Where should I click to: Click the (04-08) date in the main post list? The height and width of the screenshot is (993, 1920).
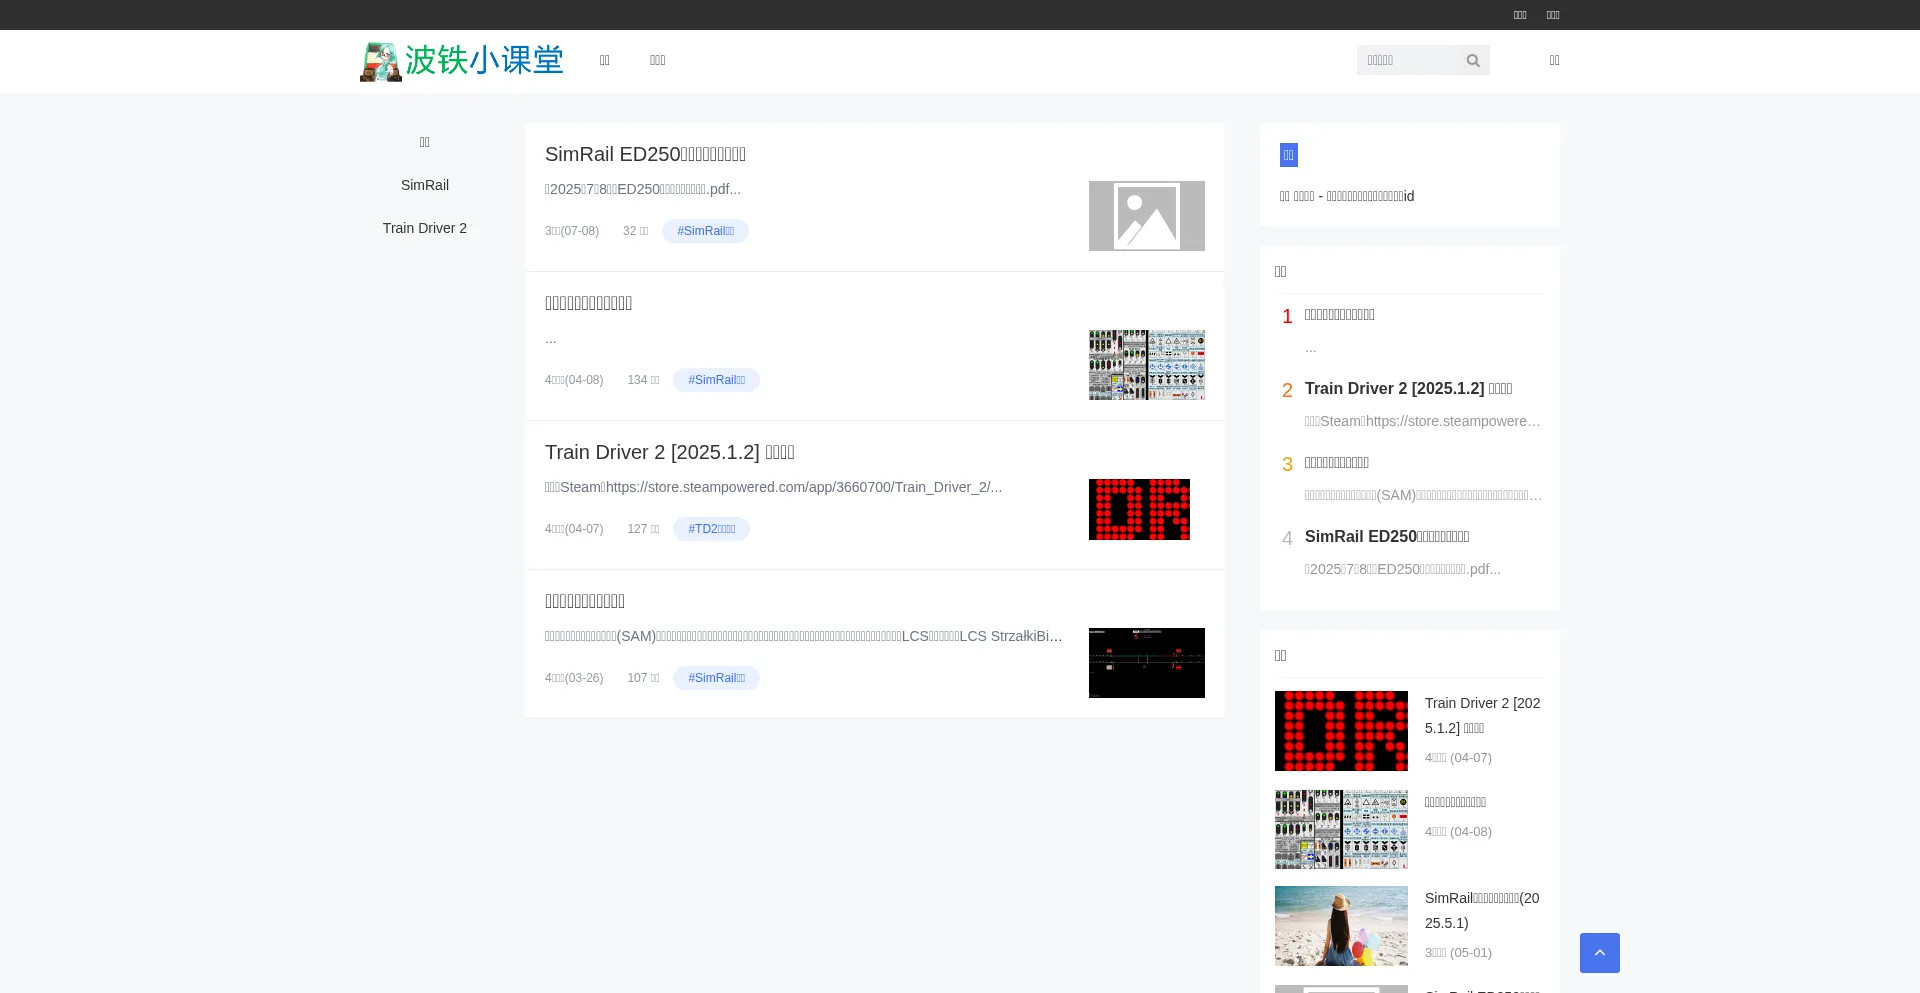pyautogui.click(x=574, y=380)
